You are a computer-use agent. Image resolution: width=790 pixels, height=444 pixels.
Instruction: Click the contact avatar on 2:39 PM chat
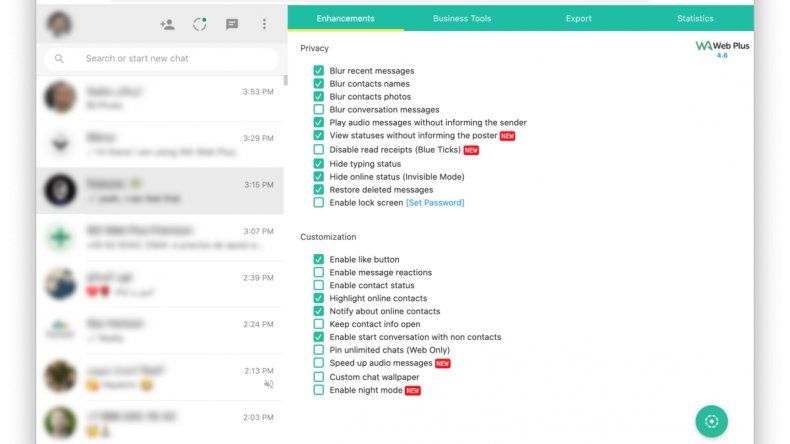tap(60, 283)
